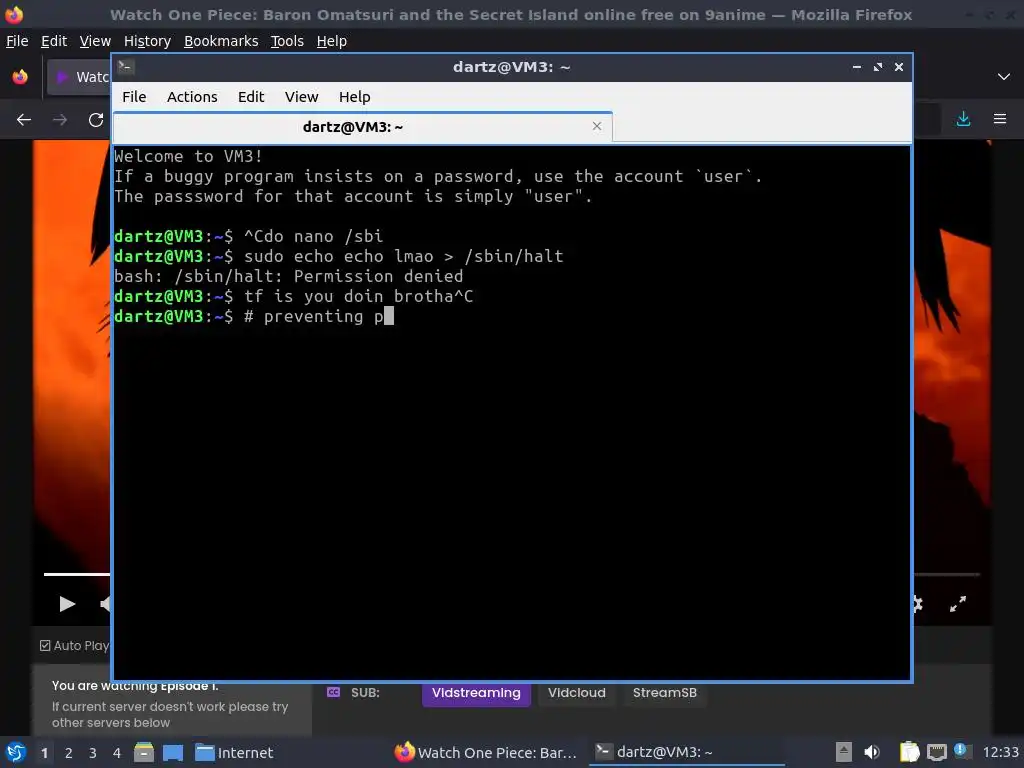Open the terminal Edit menu

point(251,97)
